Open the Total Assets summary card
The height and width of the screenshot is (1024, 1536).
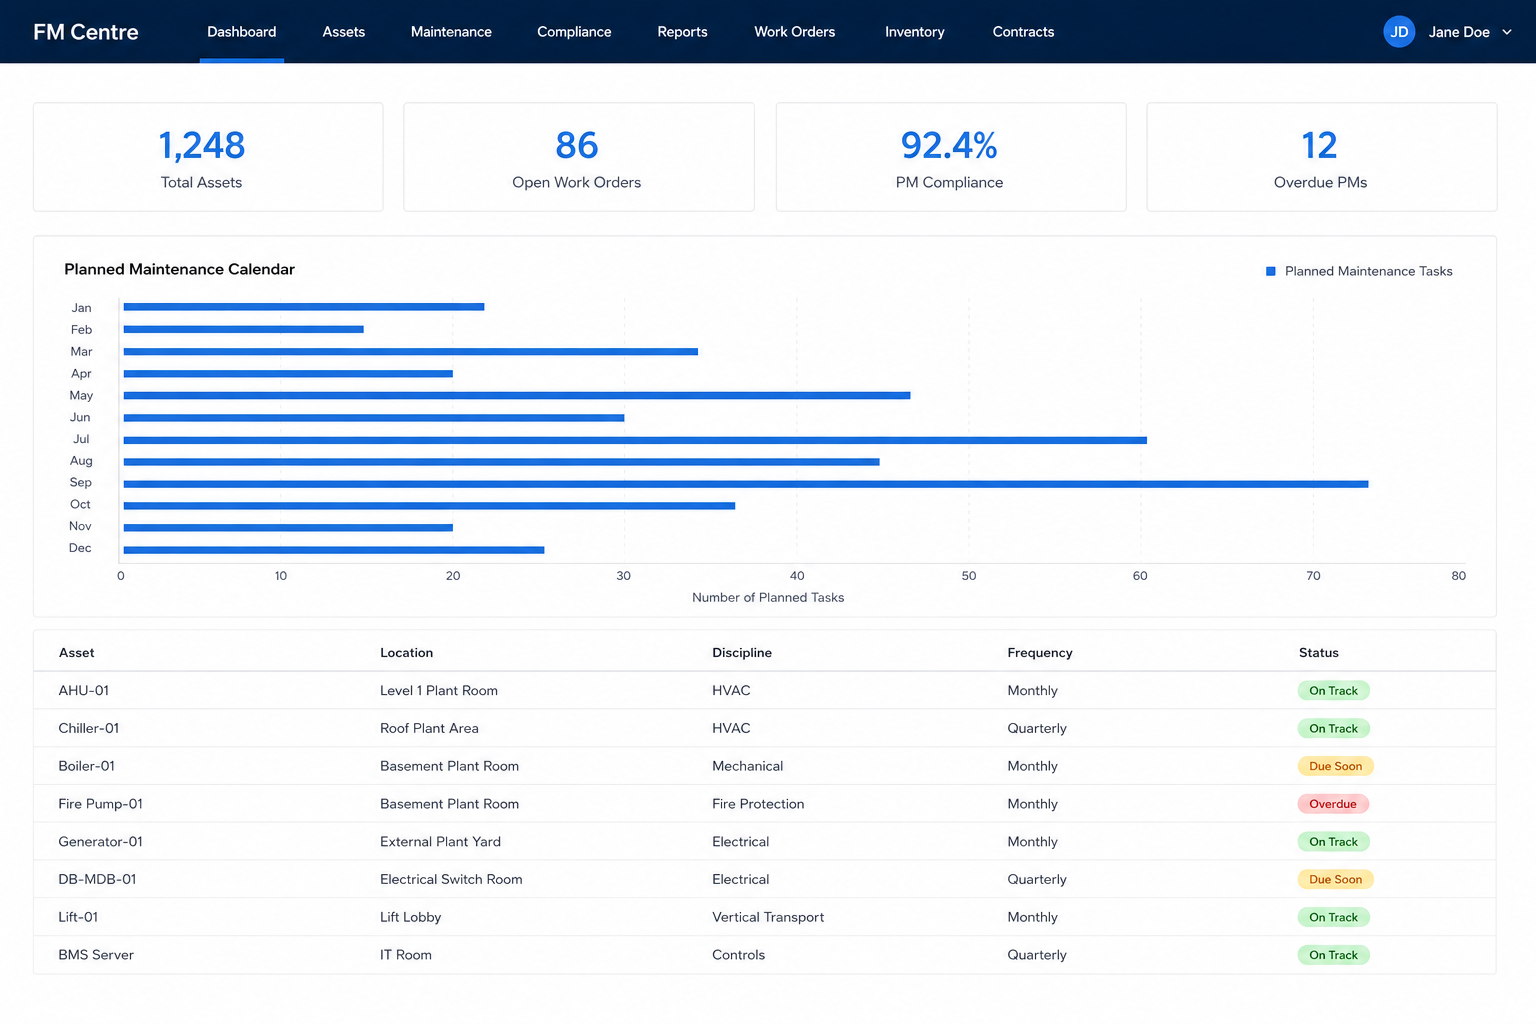click(x=208, y=157)
